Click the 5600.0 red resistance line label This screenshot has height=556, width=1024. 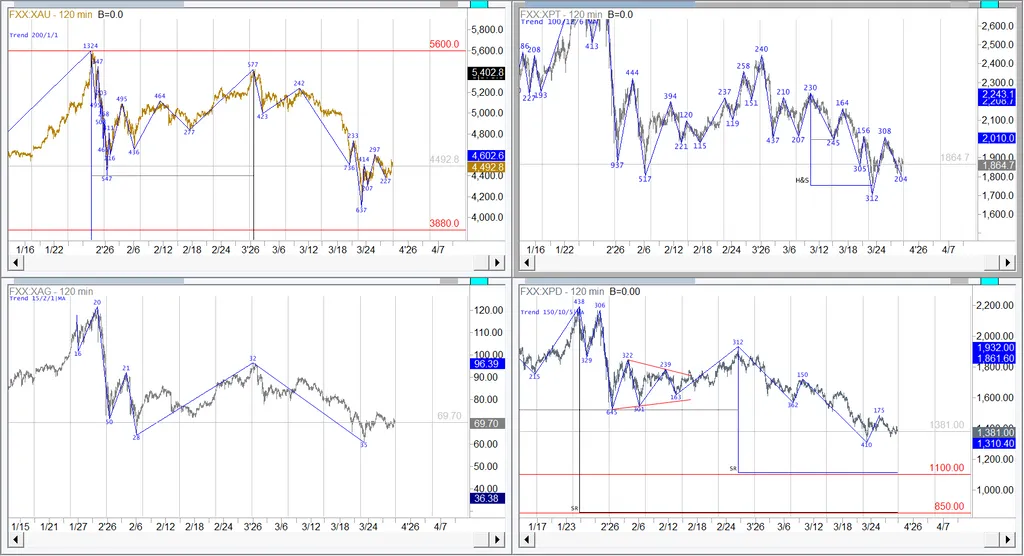(x=443, y=44)
